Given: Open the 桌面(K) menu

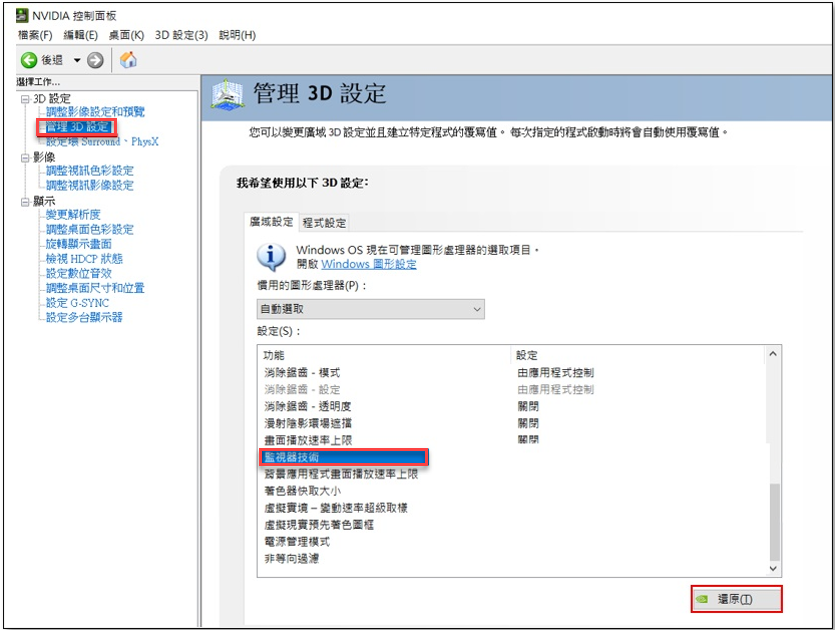Looking at the screenshot, I should pyautogui.click(x=126, y=35).
